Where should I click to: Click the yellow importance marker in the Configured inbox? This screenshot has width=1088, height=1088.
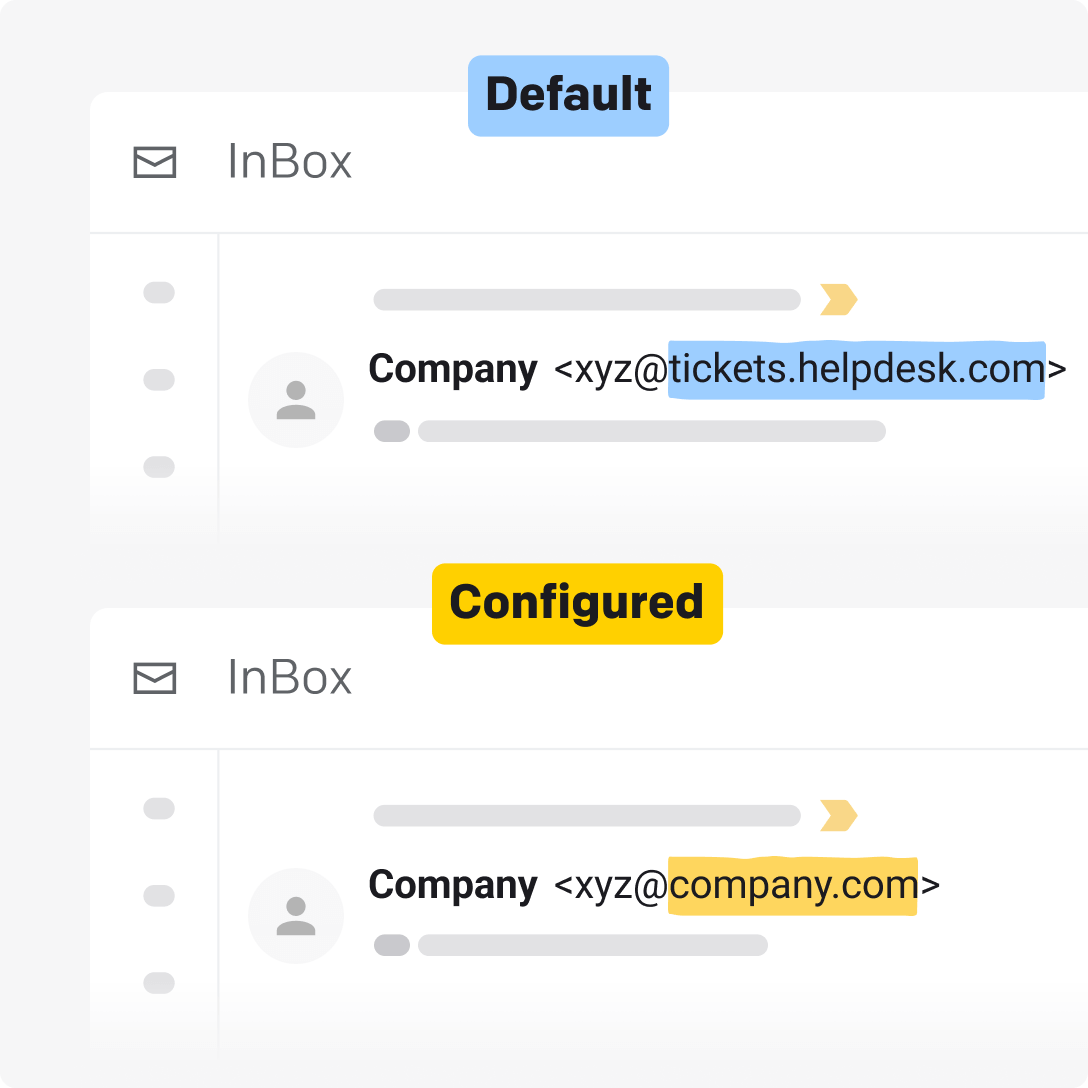click(838, 815)
